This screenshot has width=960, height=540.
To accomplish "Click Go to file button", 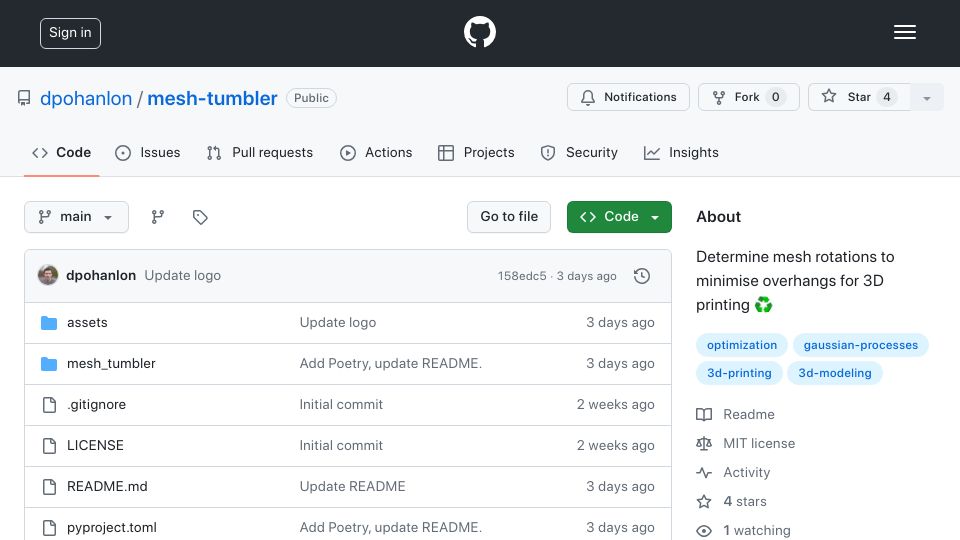I will [509, 217].
